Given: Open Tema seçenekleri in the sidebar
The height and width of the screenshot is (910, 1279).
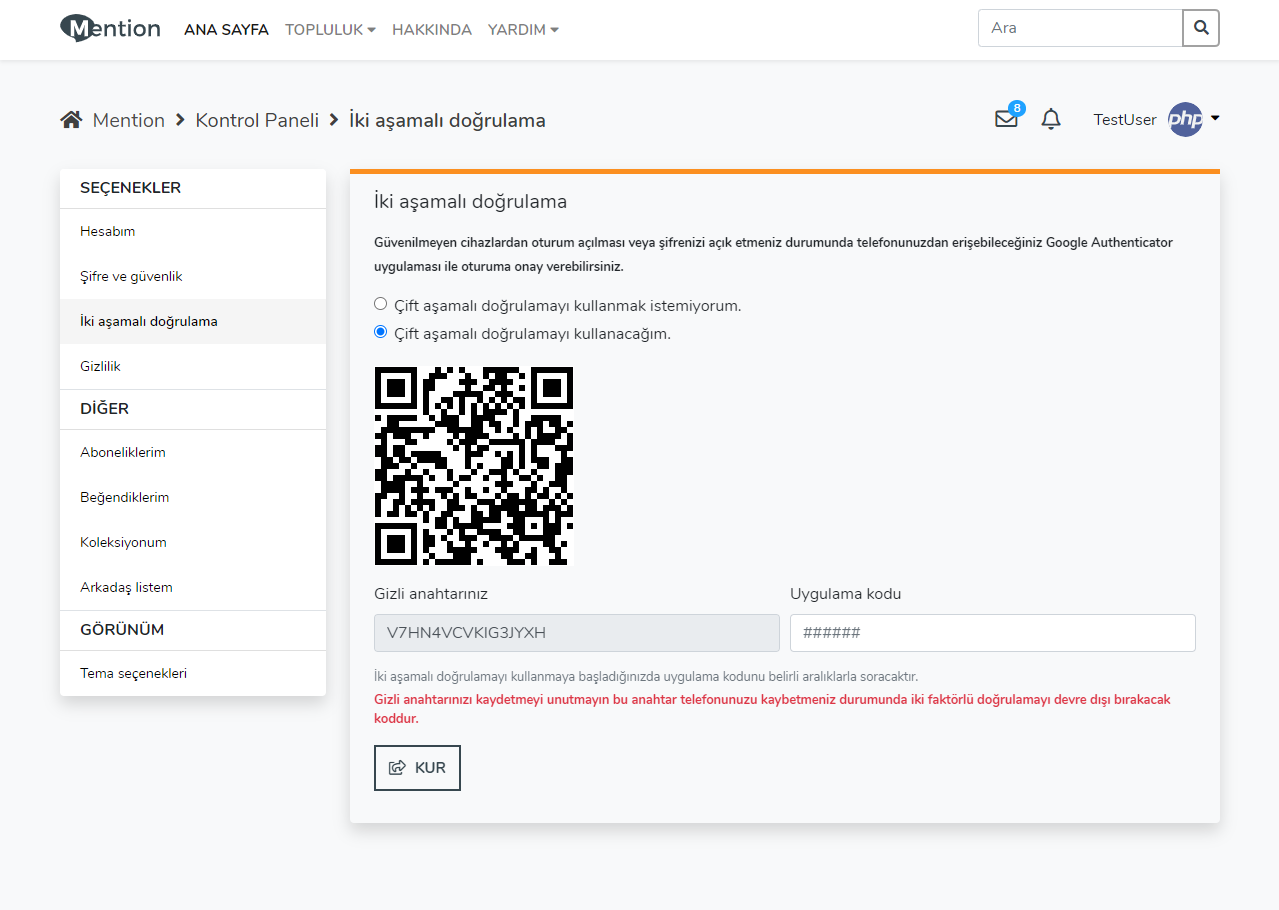Looking at the screenshot, I should 193,673.
